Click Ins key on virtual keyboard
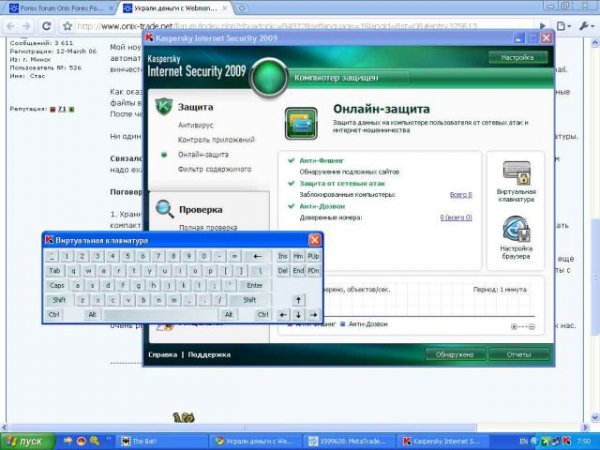 pos(283,256)
